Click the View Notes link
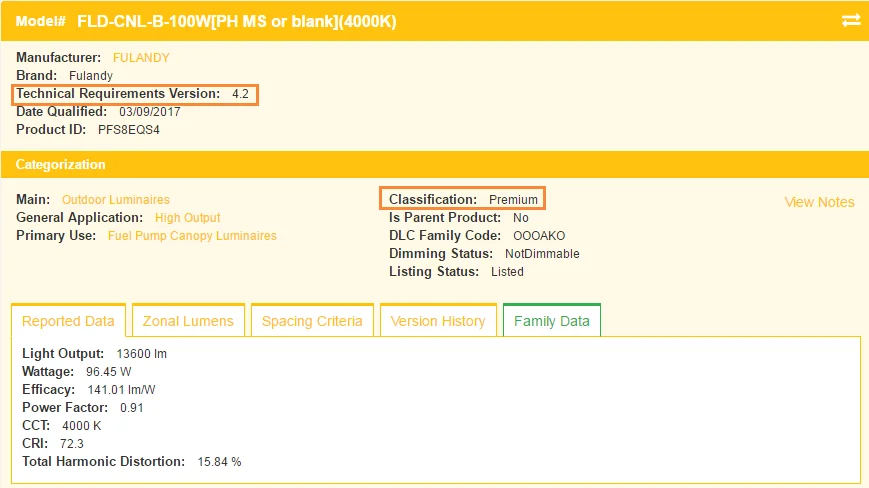 pyautogui.click(x=819, y=202)
